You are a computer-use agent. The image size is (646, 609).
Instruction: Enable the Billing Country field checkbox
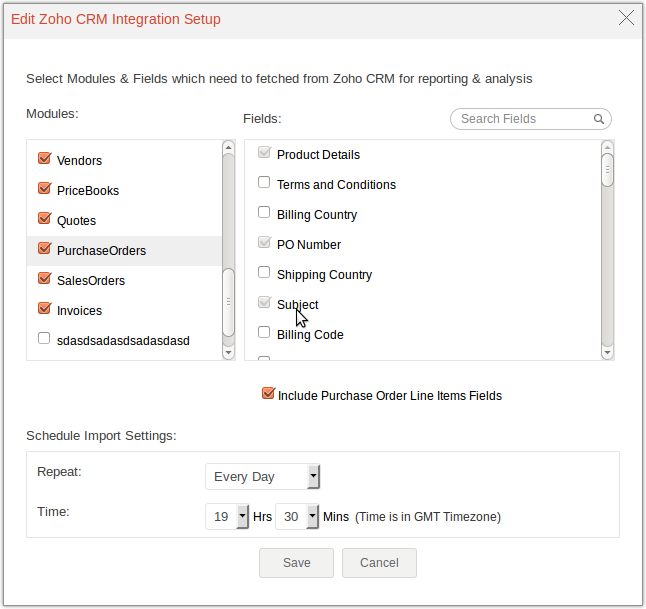click(x=264, y=213)
